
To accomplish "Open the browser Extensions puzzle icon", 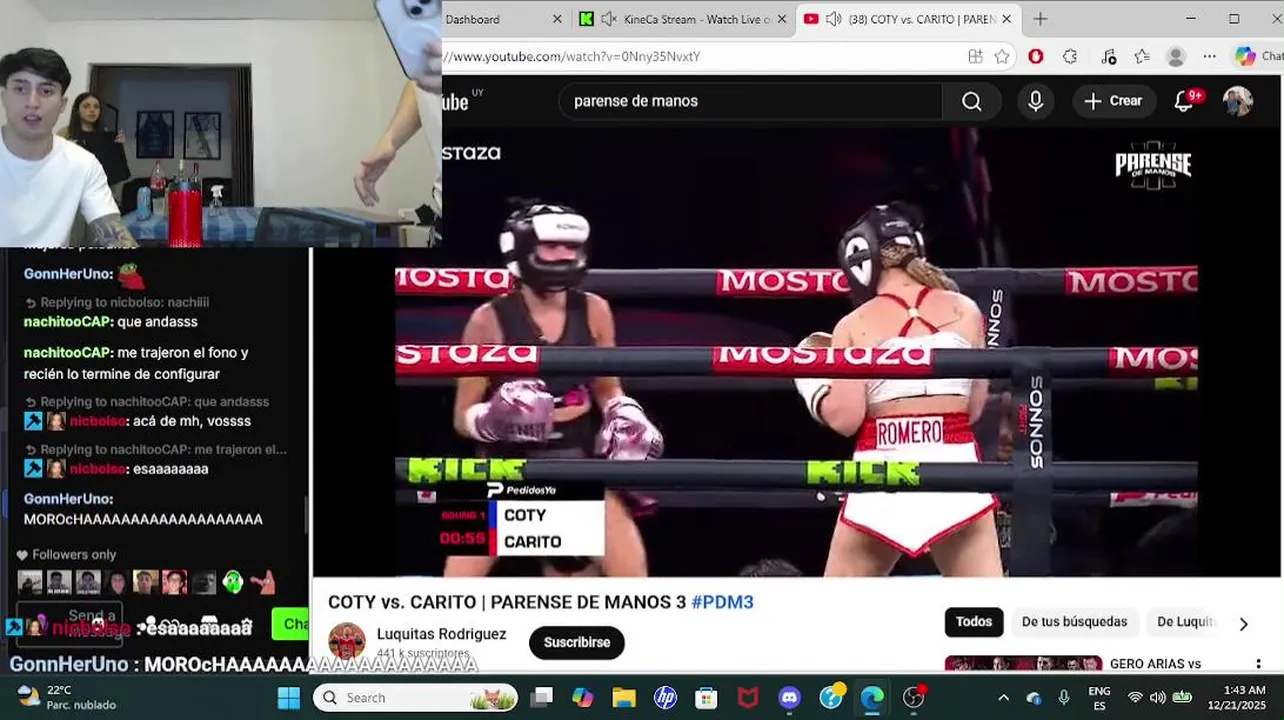I will (x=1070, y=56).
